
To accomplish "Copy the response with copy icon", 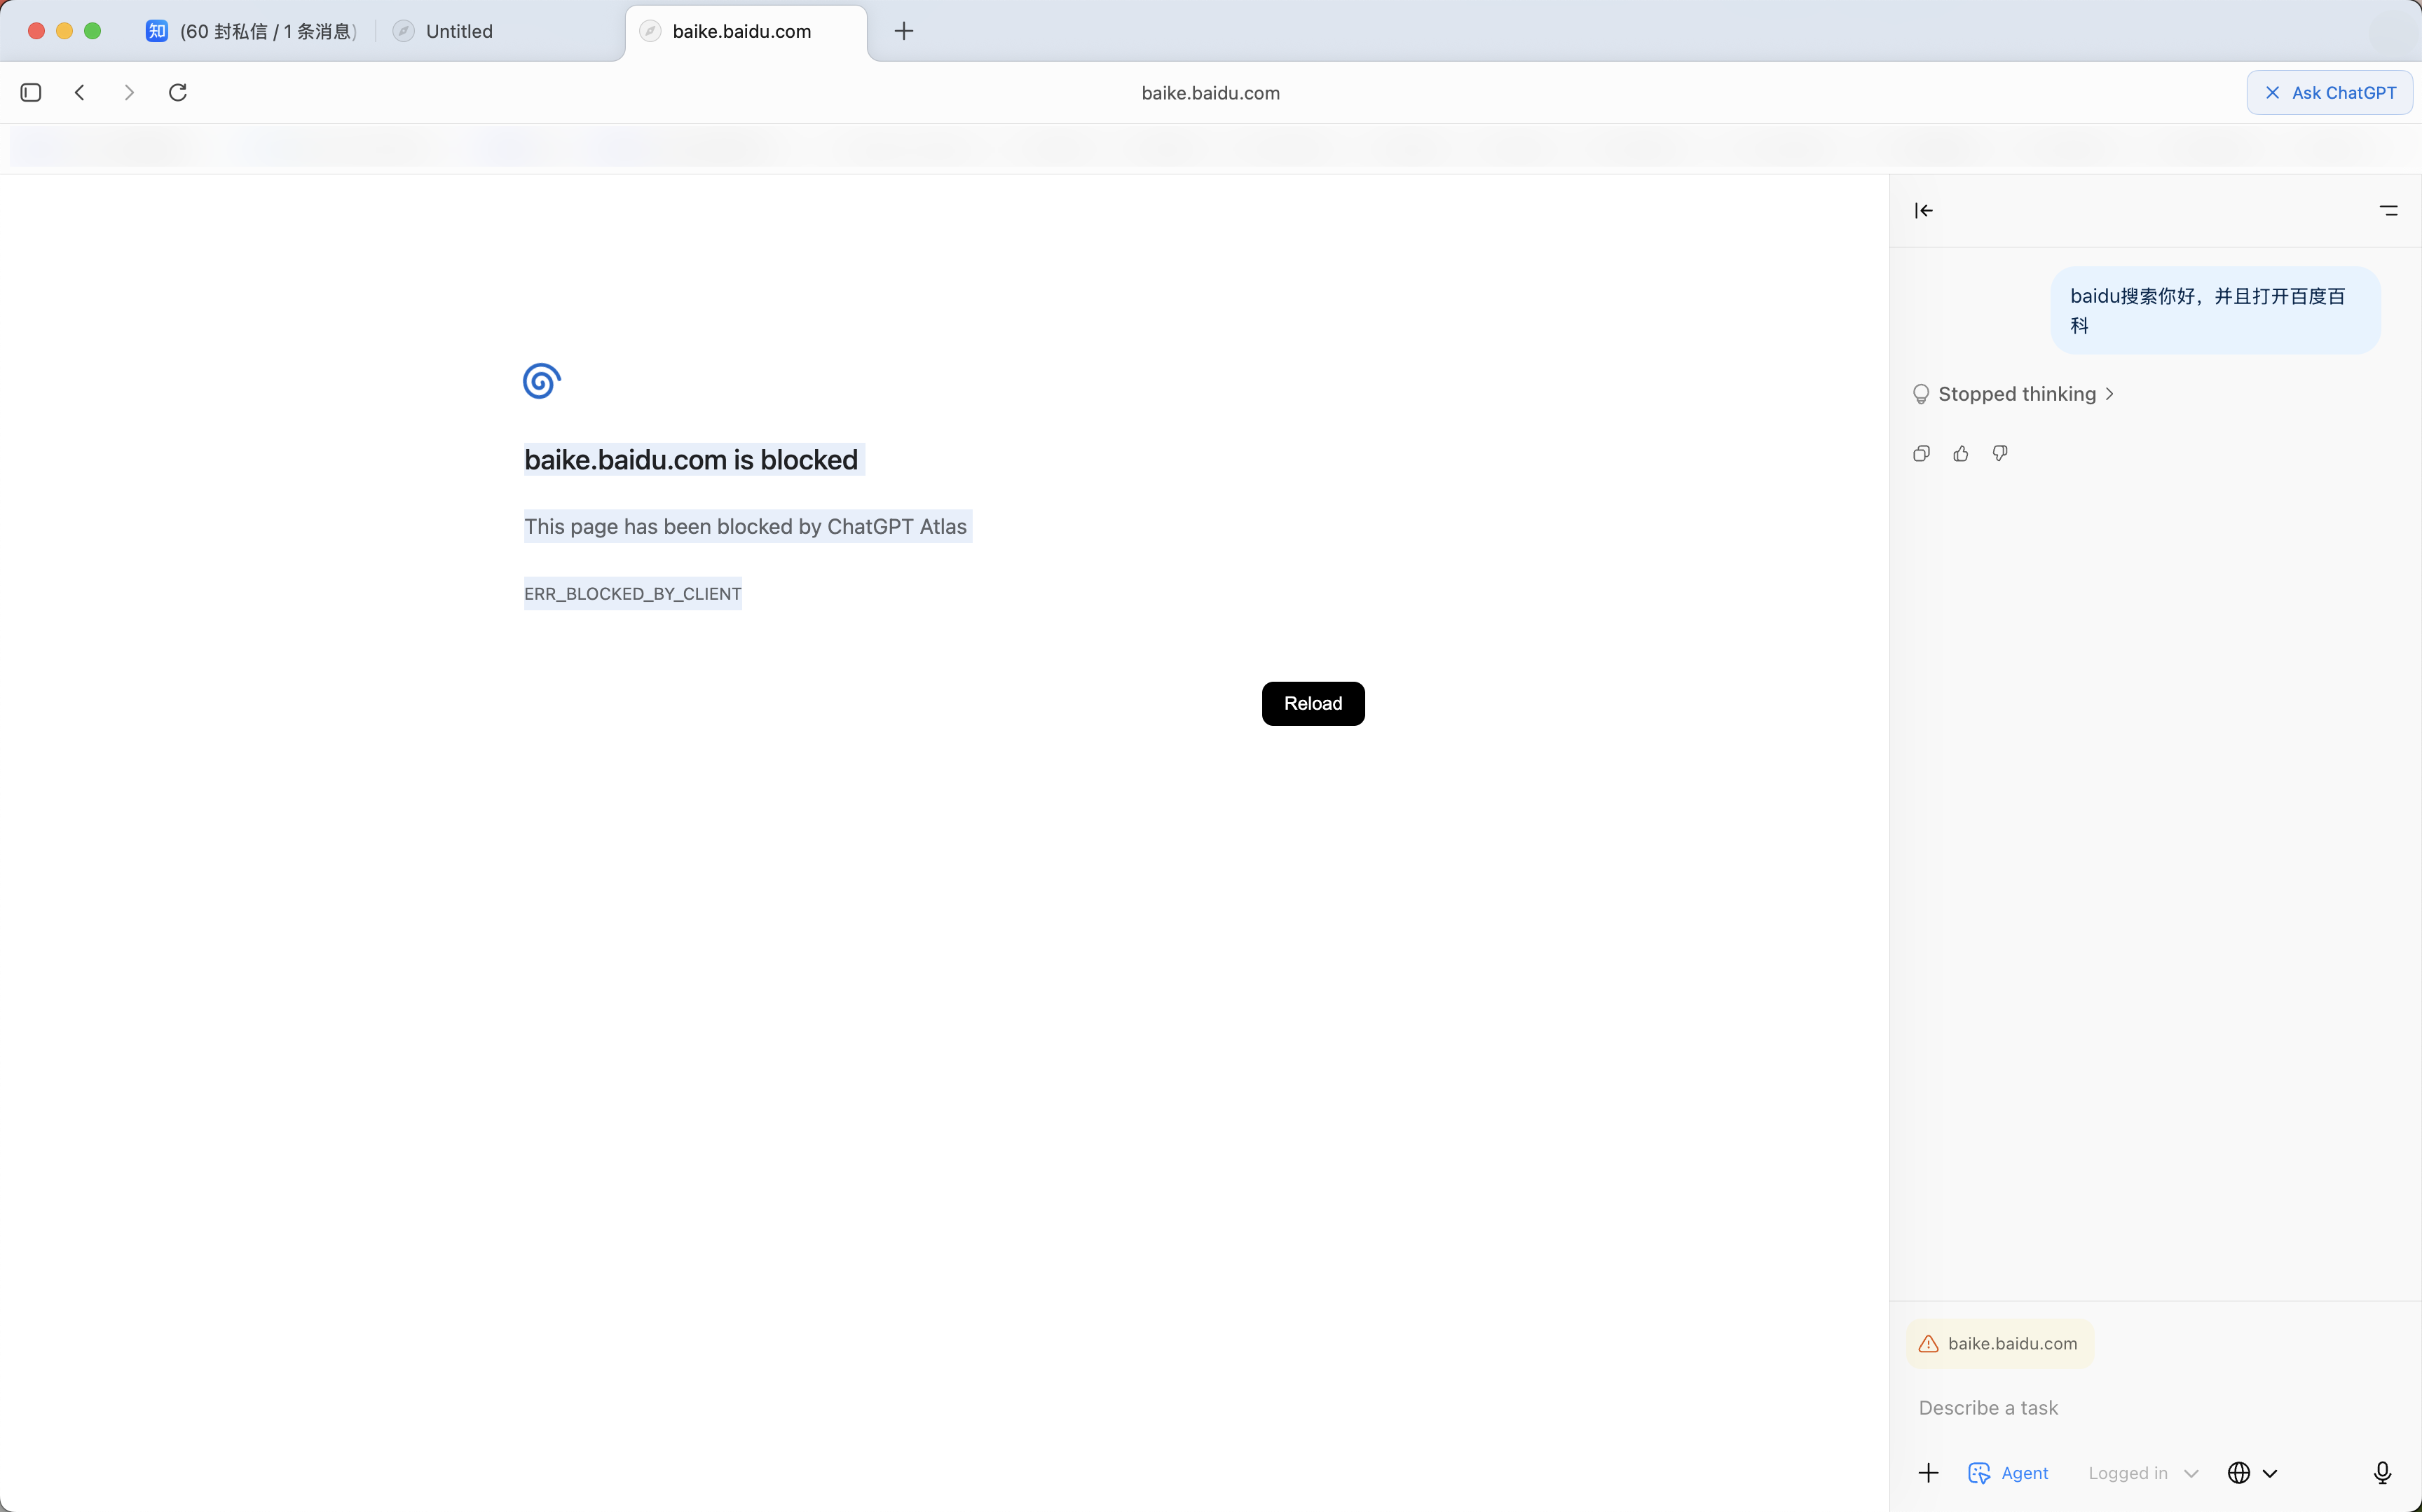I will tap(1921, 454).
